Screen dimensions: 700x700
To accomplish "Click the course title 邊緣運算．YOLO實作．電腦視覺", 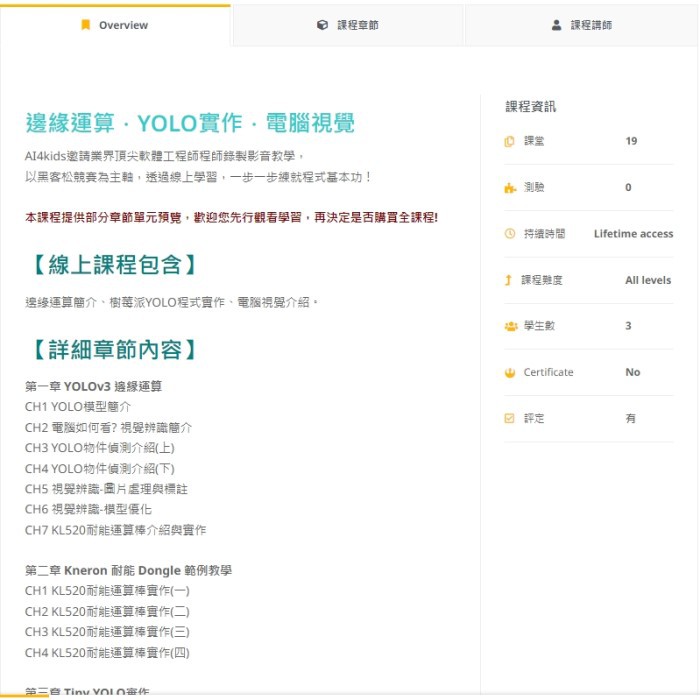I will pyautogui.click(x=190, y=124).
